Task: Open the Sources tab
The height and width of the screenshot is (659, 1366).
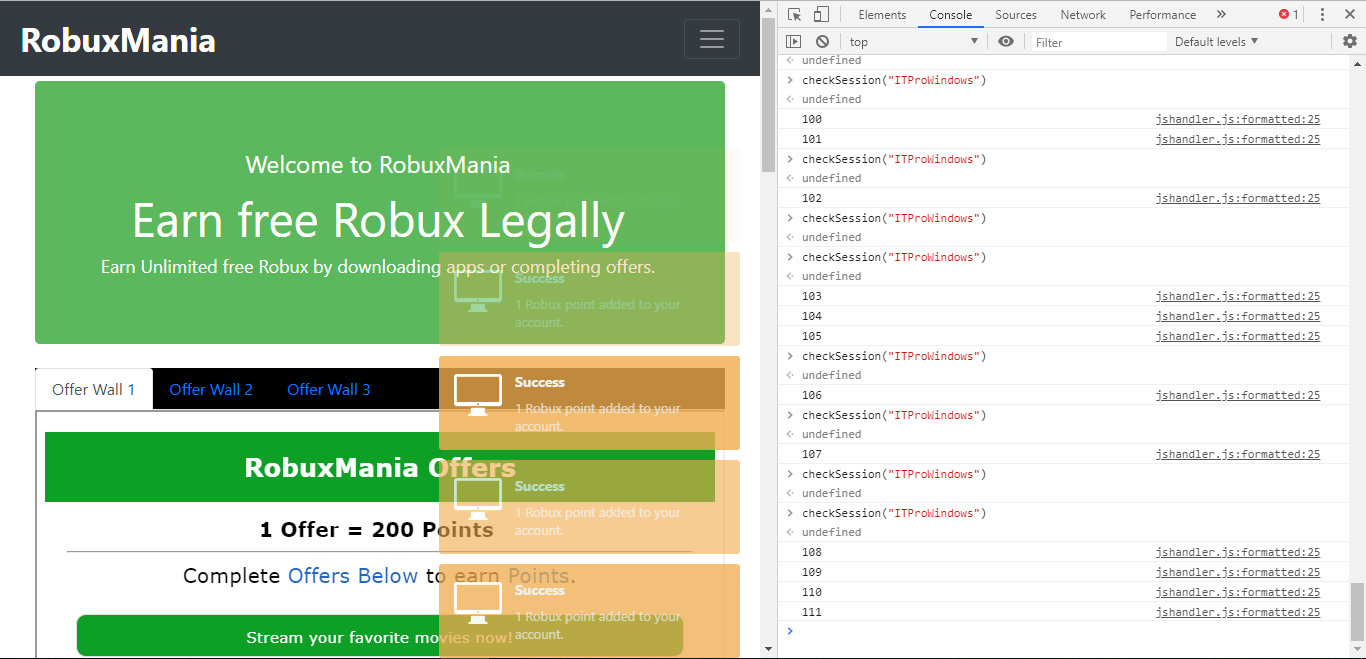Action: [1015, 15]
